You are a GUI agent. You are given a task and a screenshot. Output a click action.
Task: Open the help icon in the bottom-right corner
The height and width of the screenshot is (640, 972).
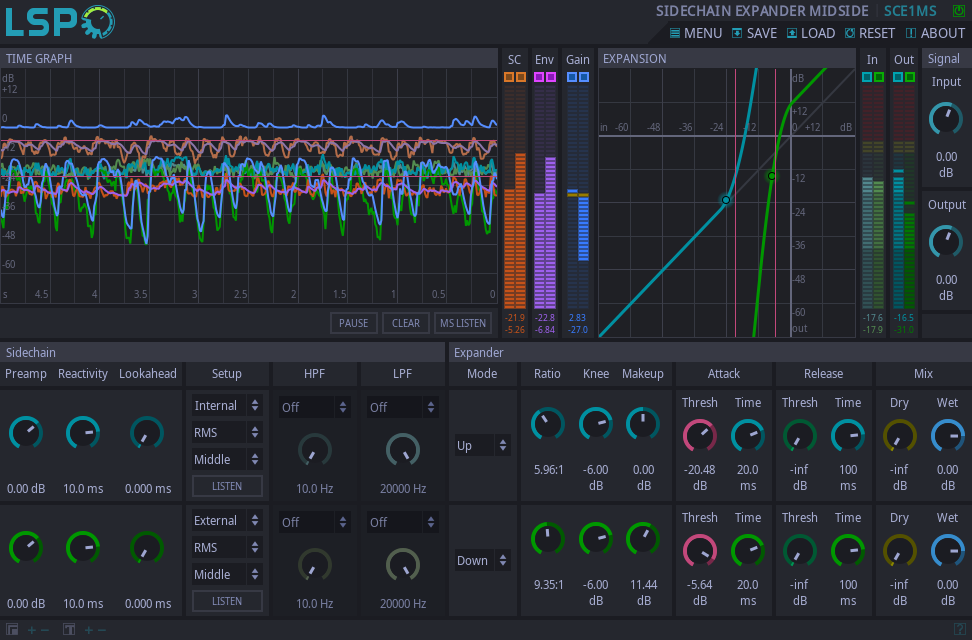coord(960,629)
